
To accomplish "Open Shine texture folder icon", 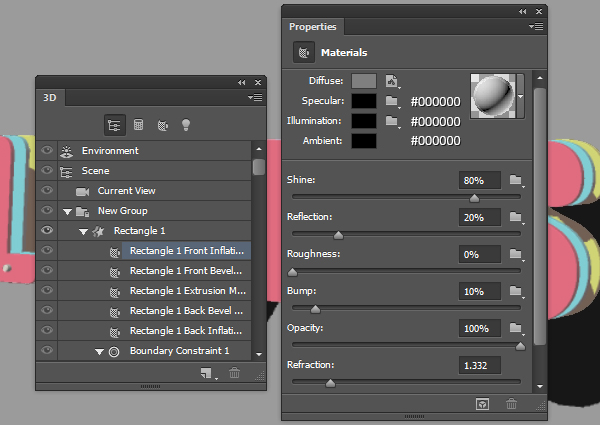I will pos(516,180).
